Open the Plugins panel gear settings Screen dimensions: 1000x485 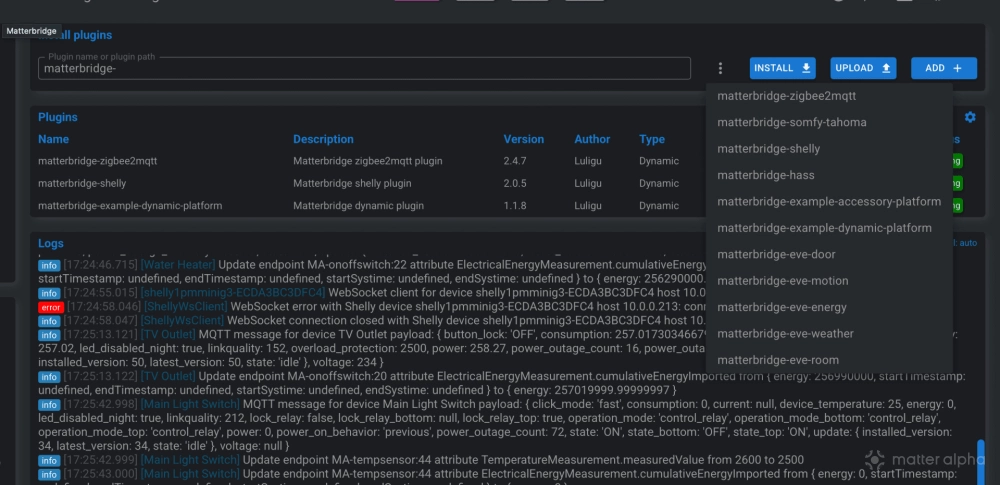point(969,117)
